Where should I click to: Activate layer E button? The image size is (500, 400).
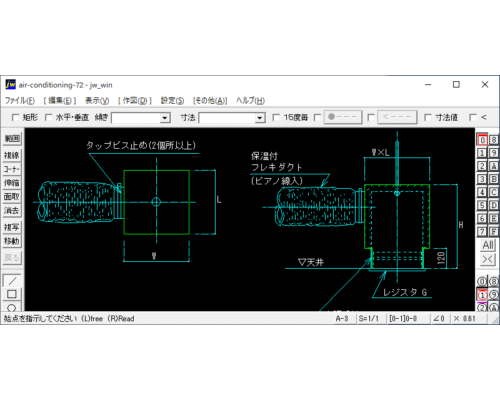pyautogui.click(x=494, y=218)
